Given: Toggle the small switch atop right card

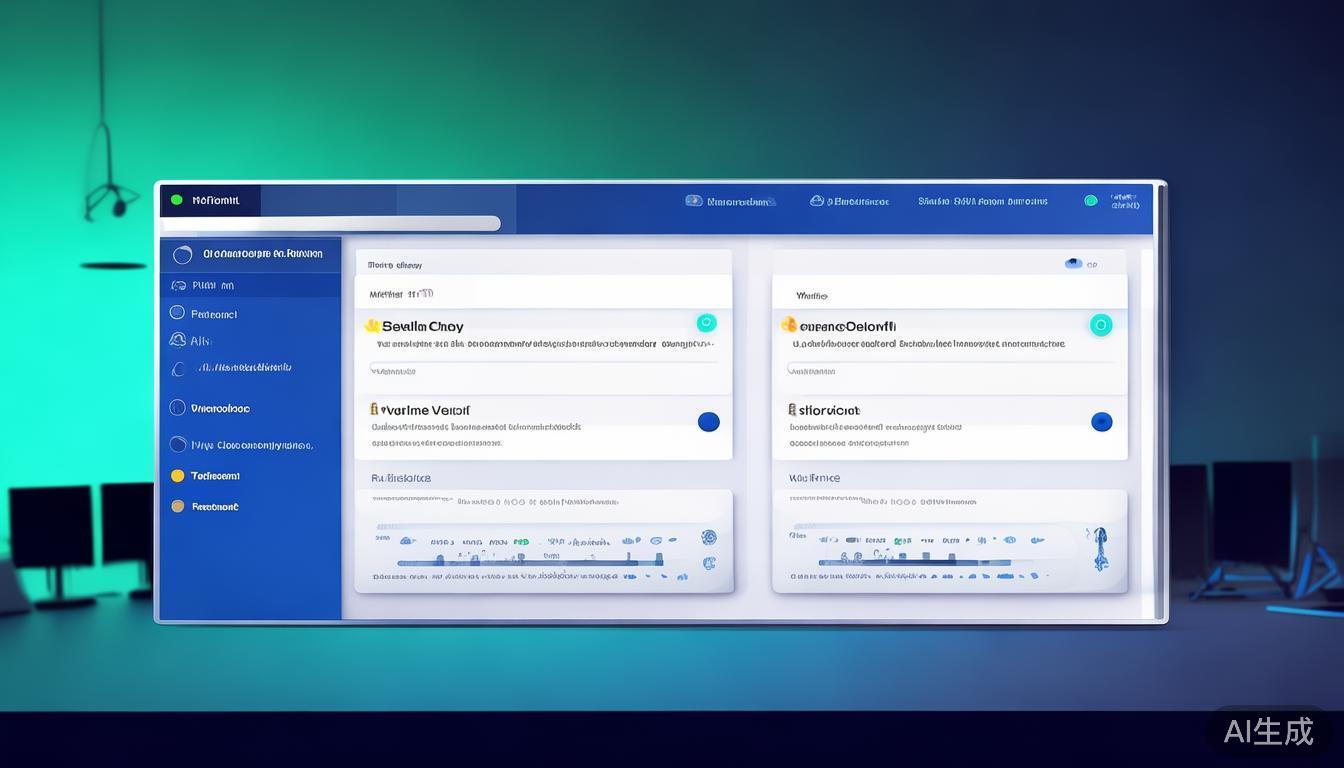Looking at the screenshot, I should coord(1073,264).
